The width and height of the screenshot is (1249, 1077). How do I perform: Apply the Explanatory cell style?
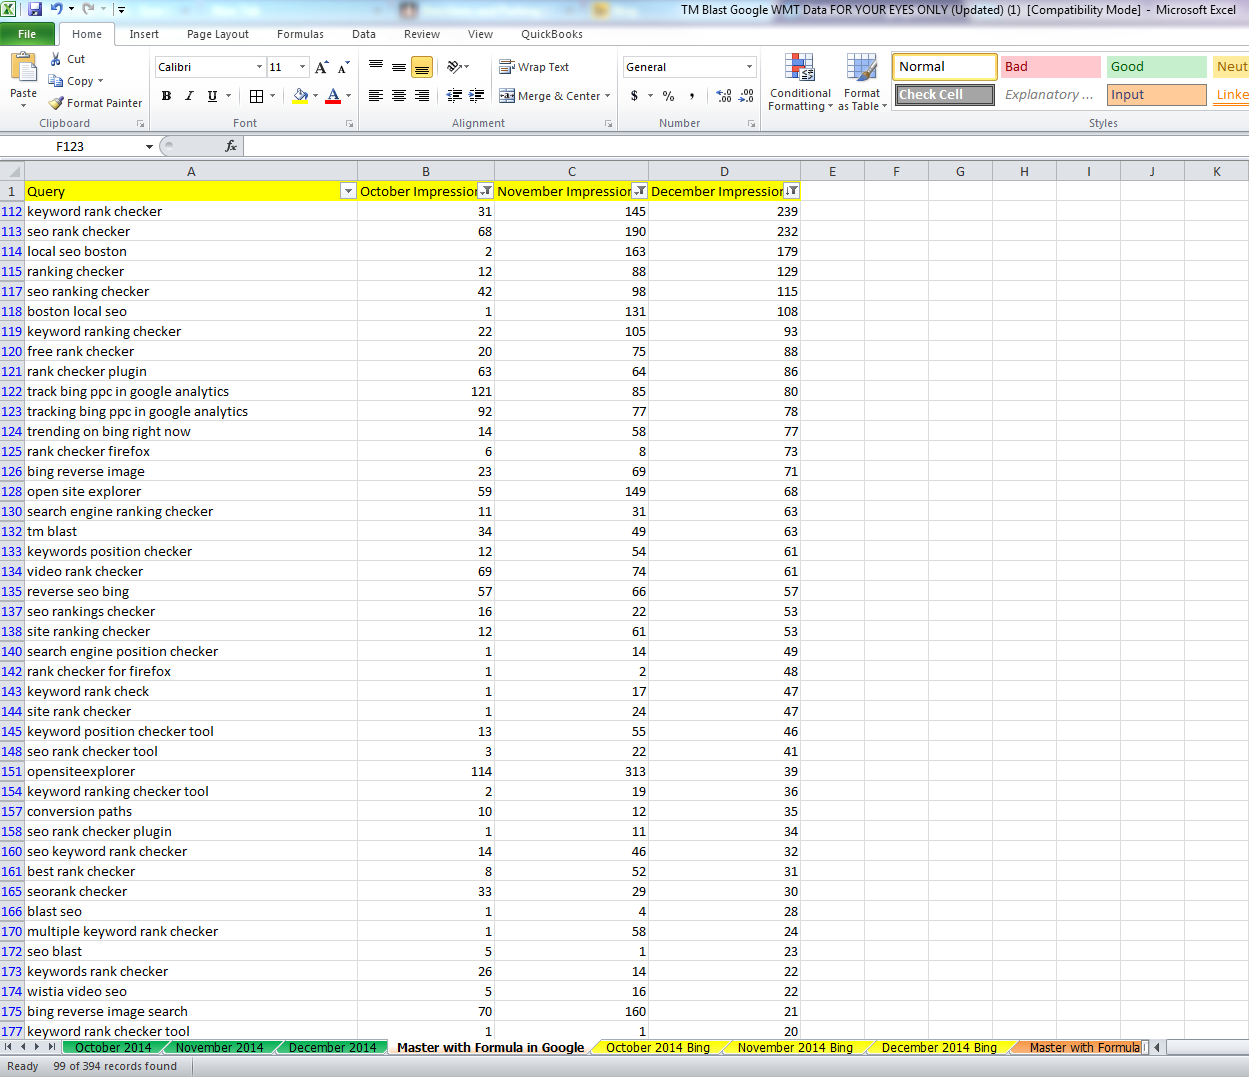[1051, 95]
